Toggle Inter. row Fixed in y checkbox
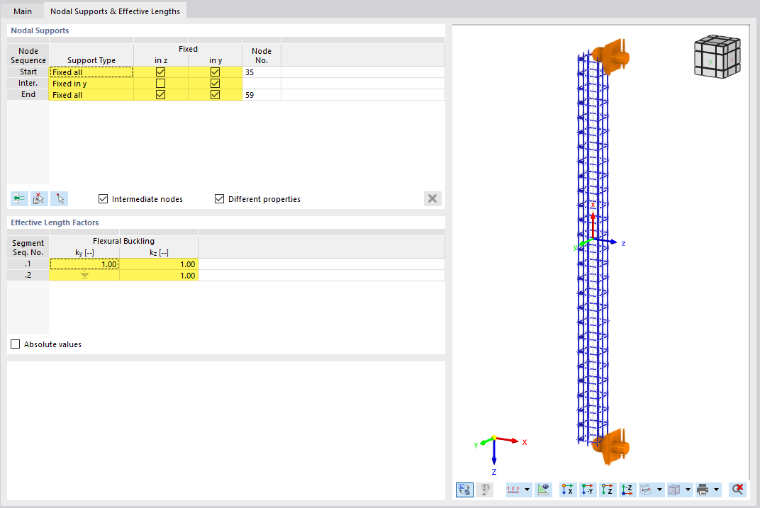 [x=215, y=83]
